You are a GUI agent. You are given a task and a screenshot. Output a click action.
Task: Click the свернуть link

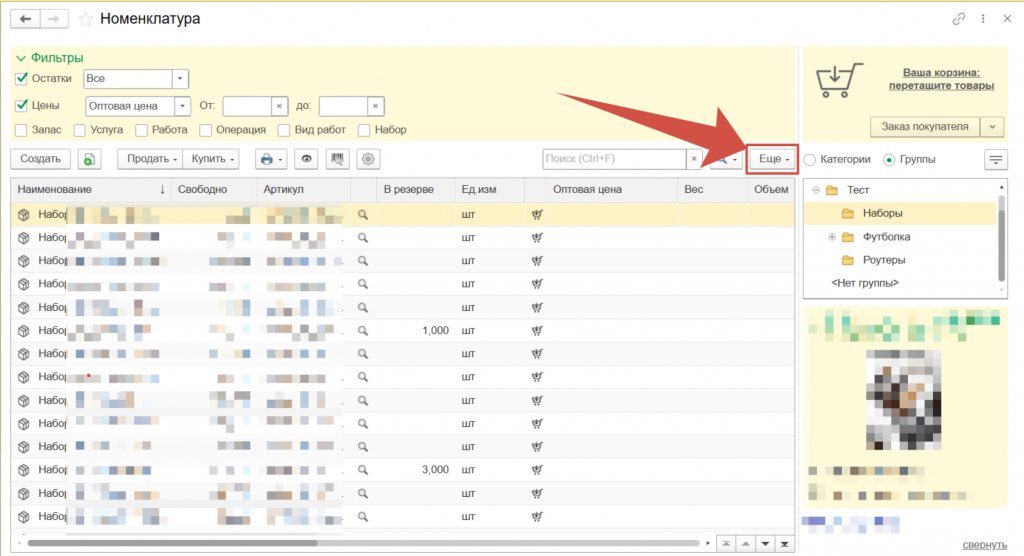[x=984, y=544]
